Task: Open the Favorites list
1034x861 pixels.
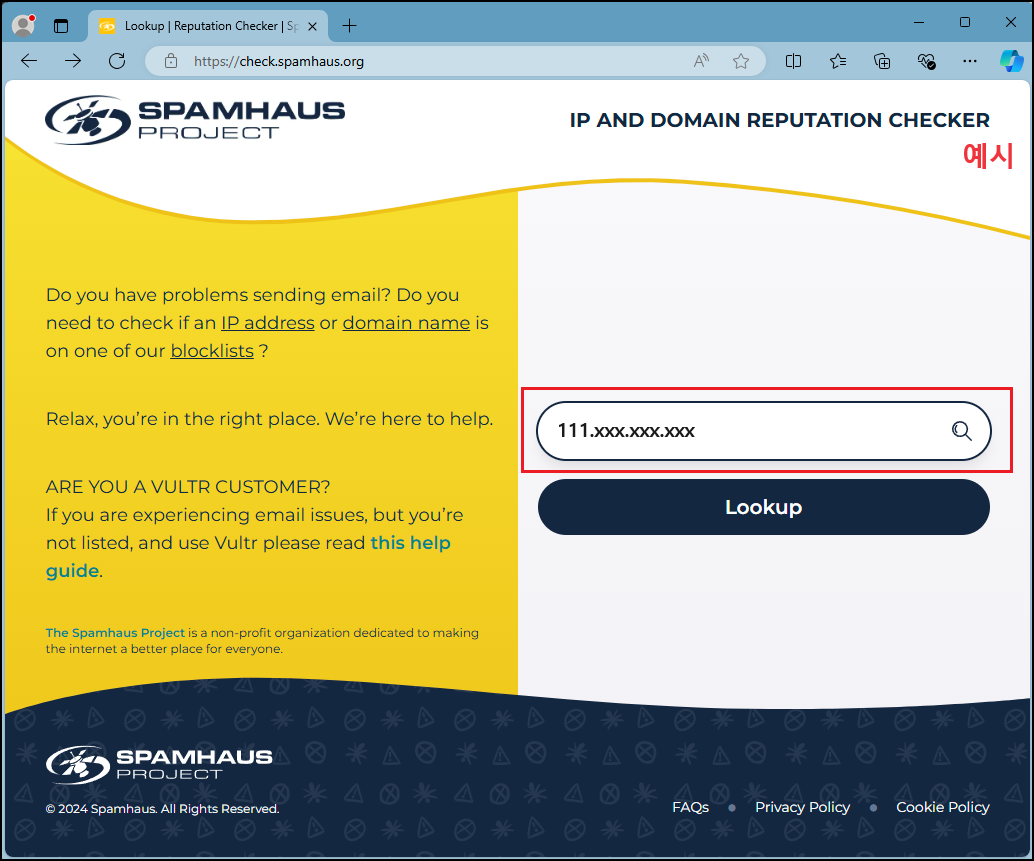Action: 837,61
